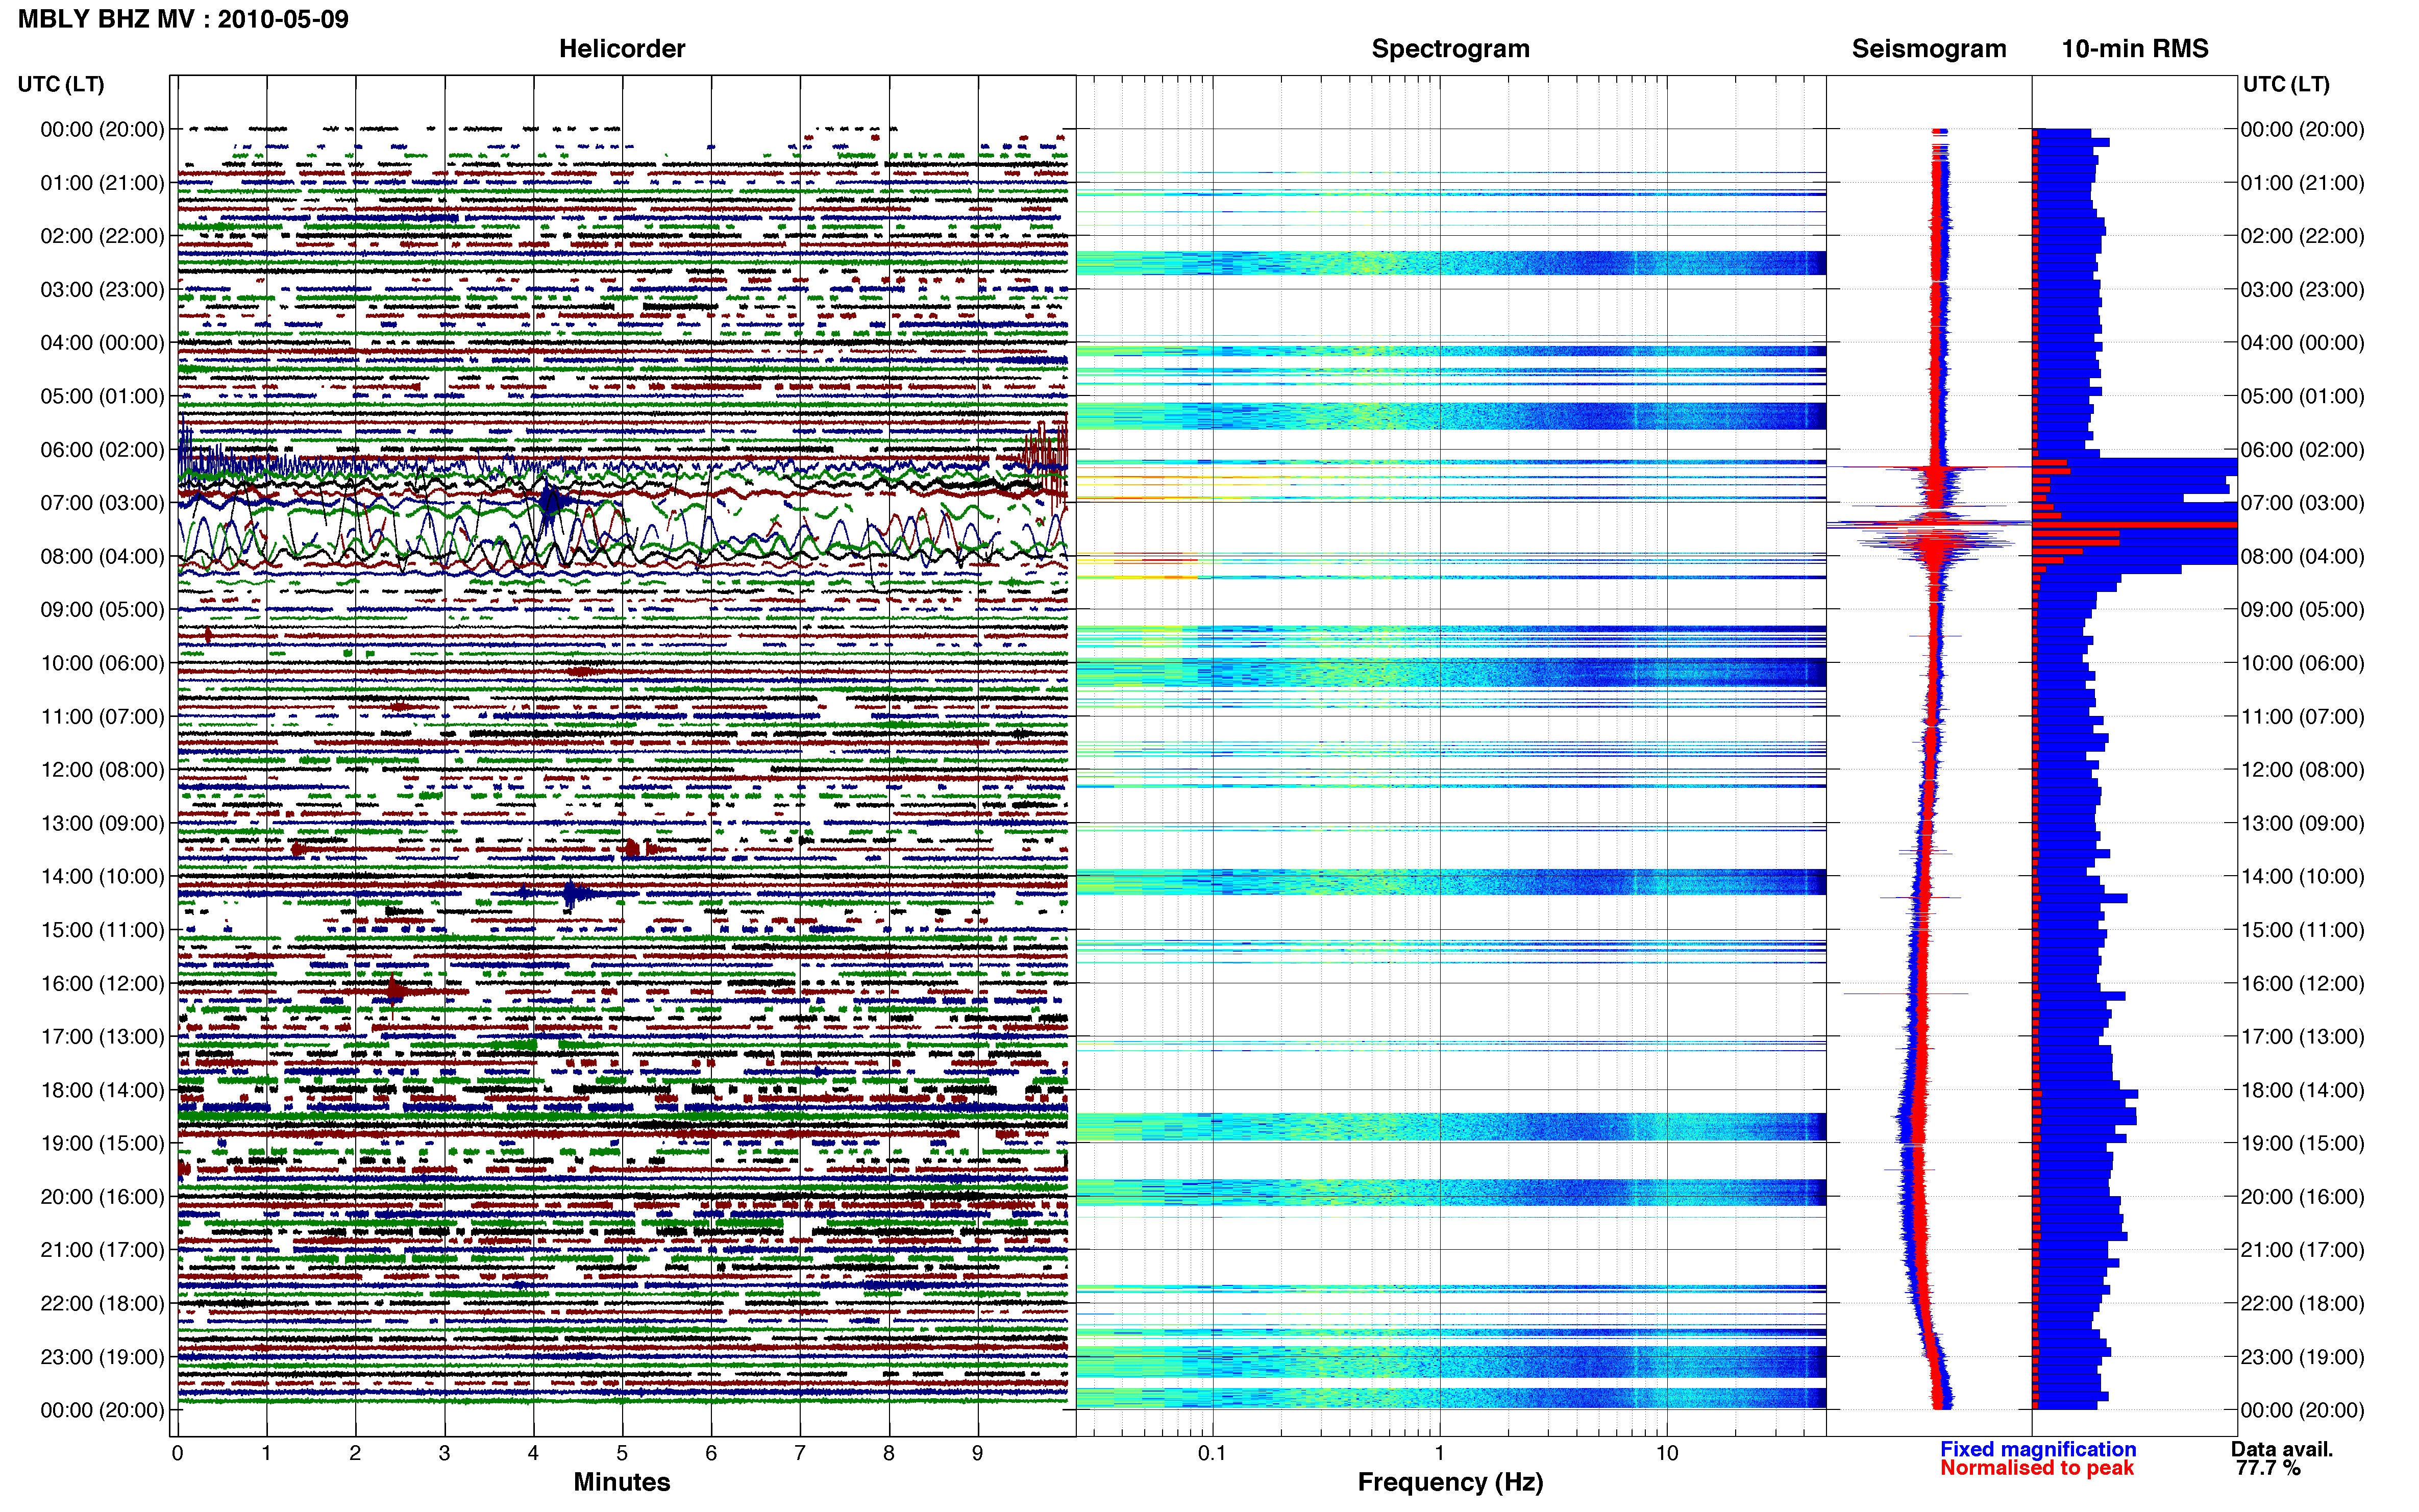Viewport: 2419px width, 1512px height.
Task: Click the 'Frequency (Hz)' axis title
Action: 1450,1482
